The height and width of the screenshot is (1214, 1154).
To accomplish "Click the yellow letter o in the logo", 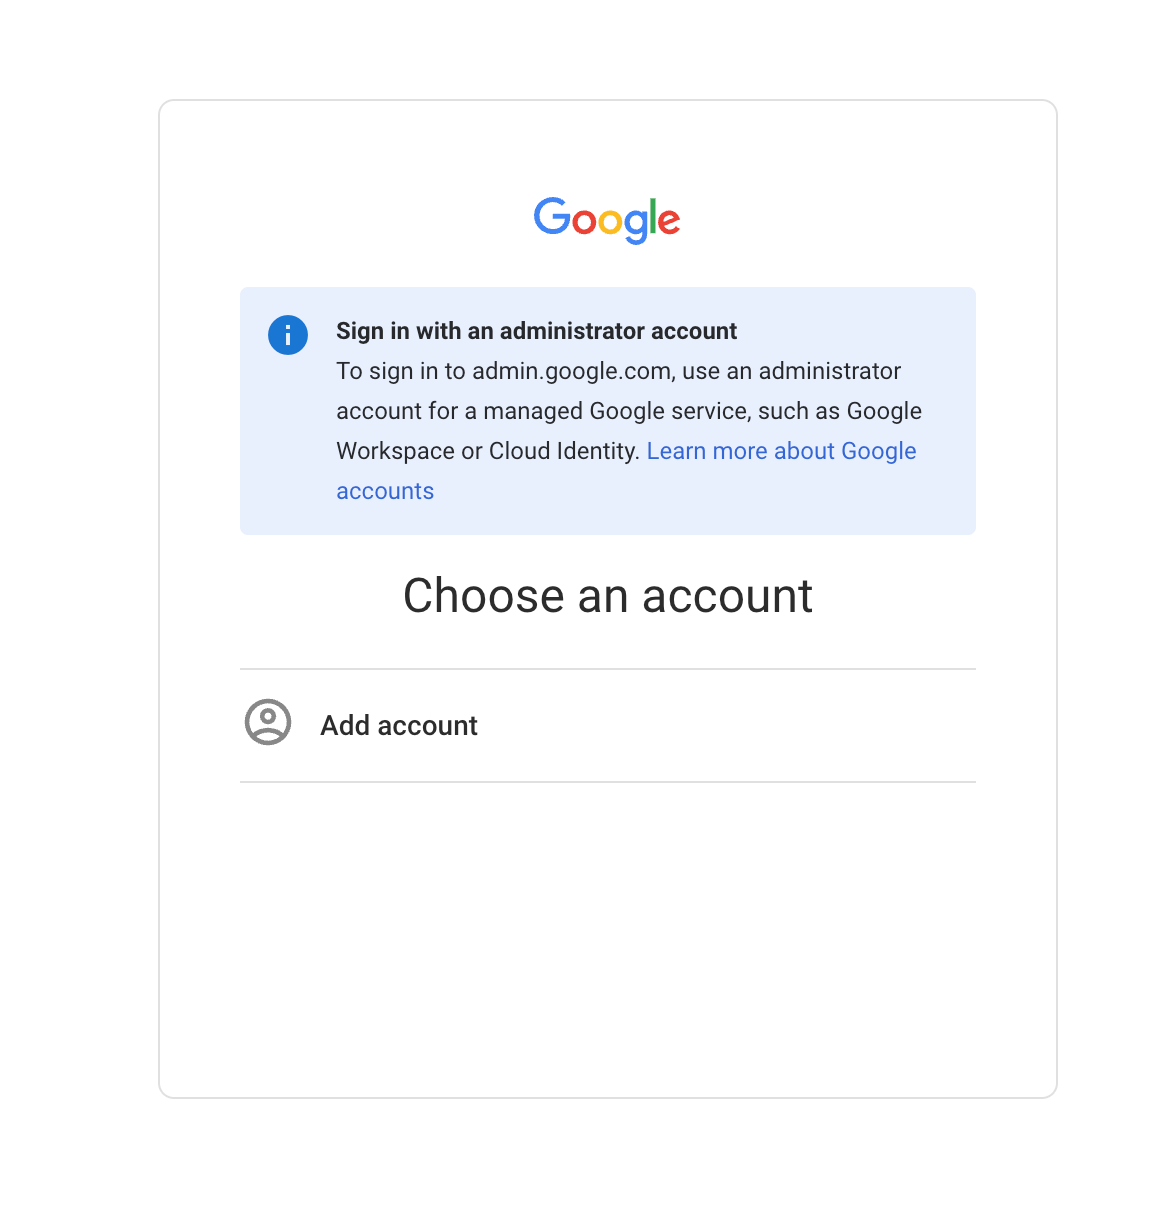I will (x=609, y=221).
